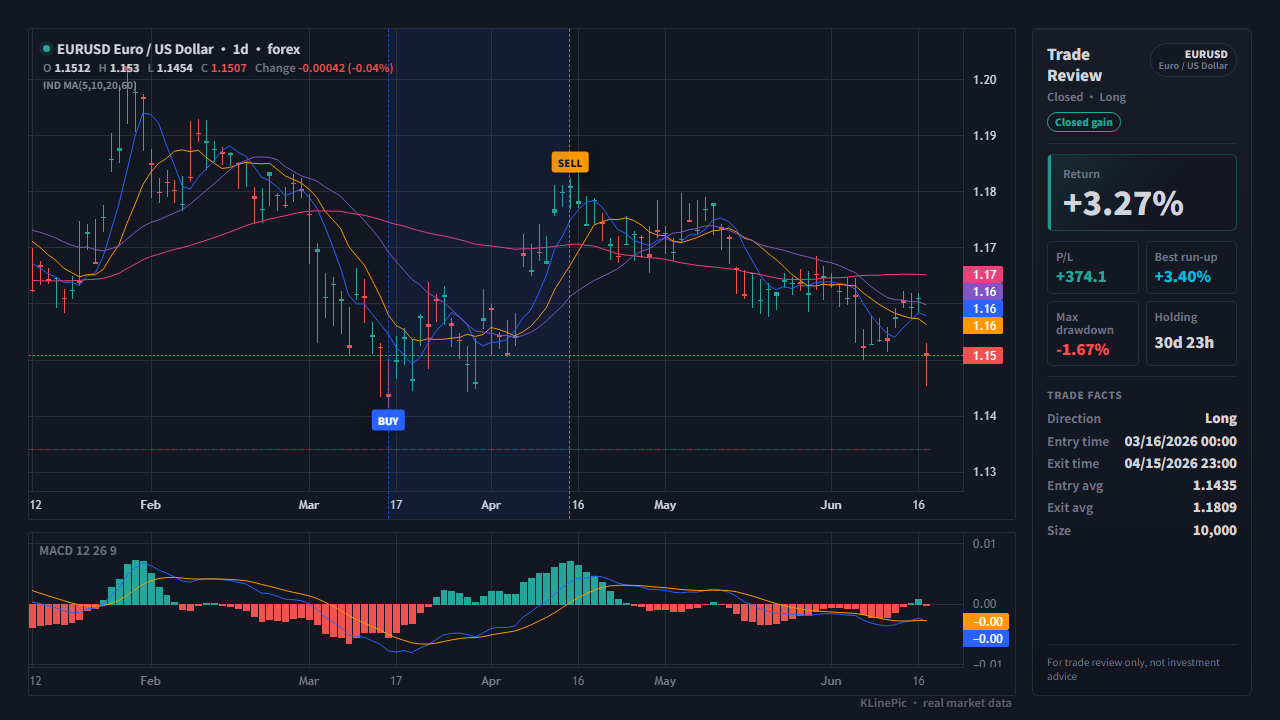The width and height of the screenshot is (1280, 720).
Task: Click the high price H 1.153
Action: [119, 68]
